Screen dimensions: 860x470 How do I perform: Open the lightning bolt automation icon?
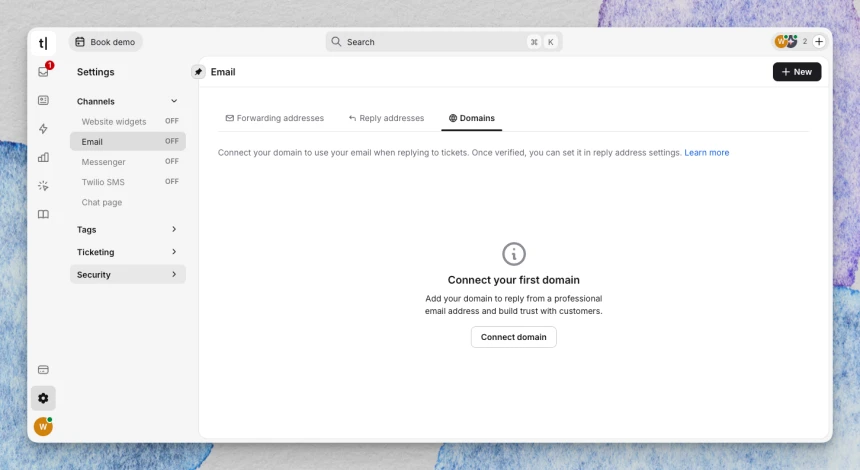pyautogui.click(x=43, y=129)
